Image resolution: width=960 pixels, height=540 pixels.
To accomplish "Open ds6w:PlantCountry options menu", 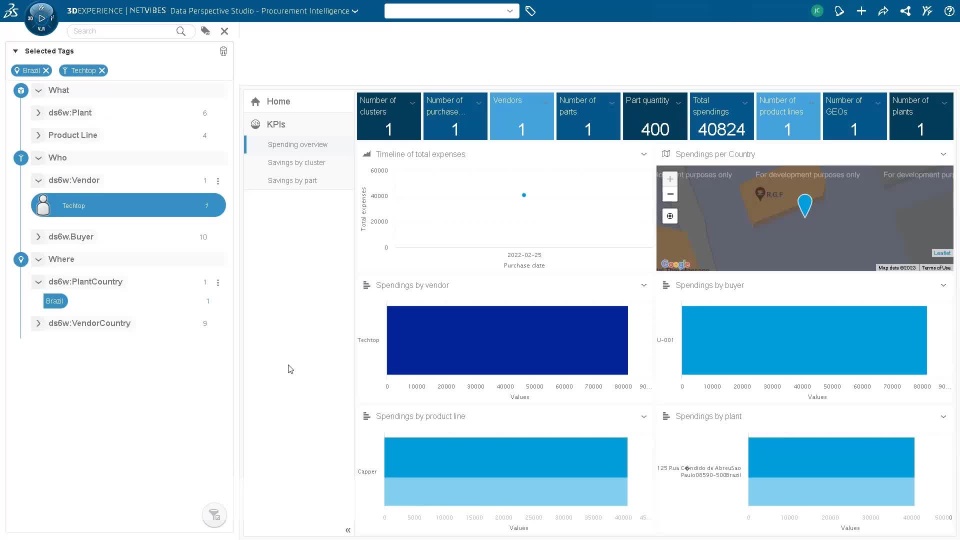I will 218,282.
